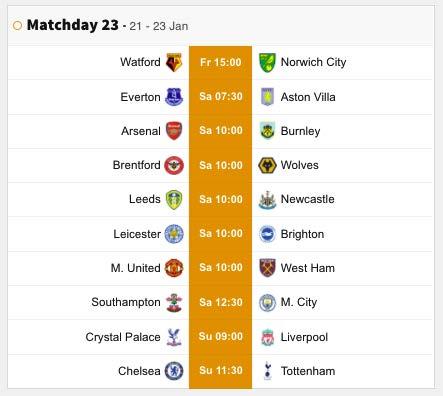Follow the Crystal Palace team link
This screenshot has width=443, height=396.
point(123,337)
